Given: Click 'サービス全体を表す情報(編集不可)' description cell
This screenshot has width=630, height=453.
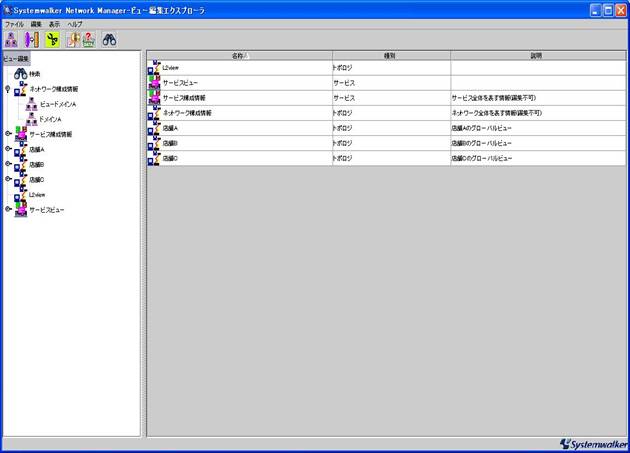Looking at the screenshot, I should click(x=538, y=98).
